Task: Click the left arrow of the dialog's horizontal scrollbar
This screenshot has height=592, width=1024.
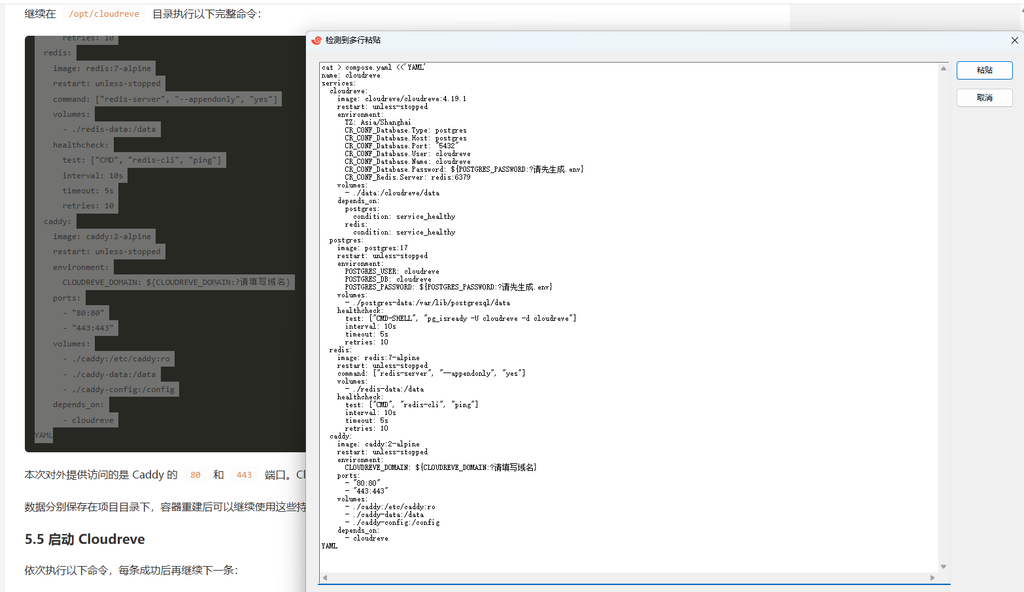Action: click(325, 578)
